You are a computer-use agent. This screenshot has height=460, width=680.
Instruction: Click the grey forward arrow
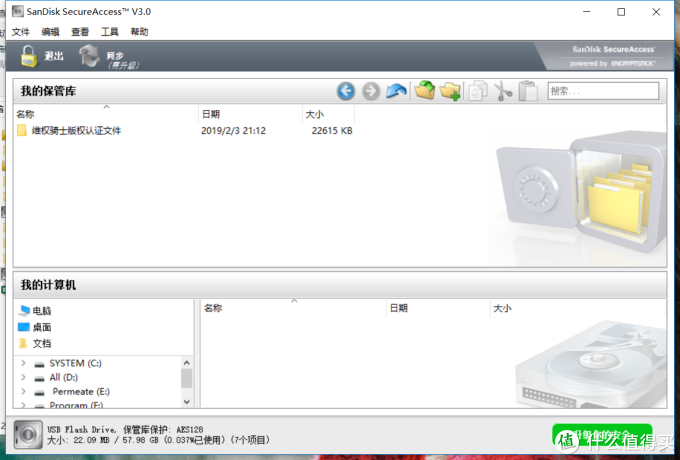click(371, 91)
